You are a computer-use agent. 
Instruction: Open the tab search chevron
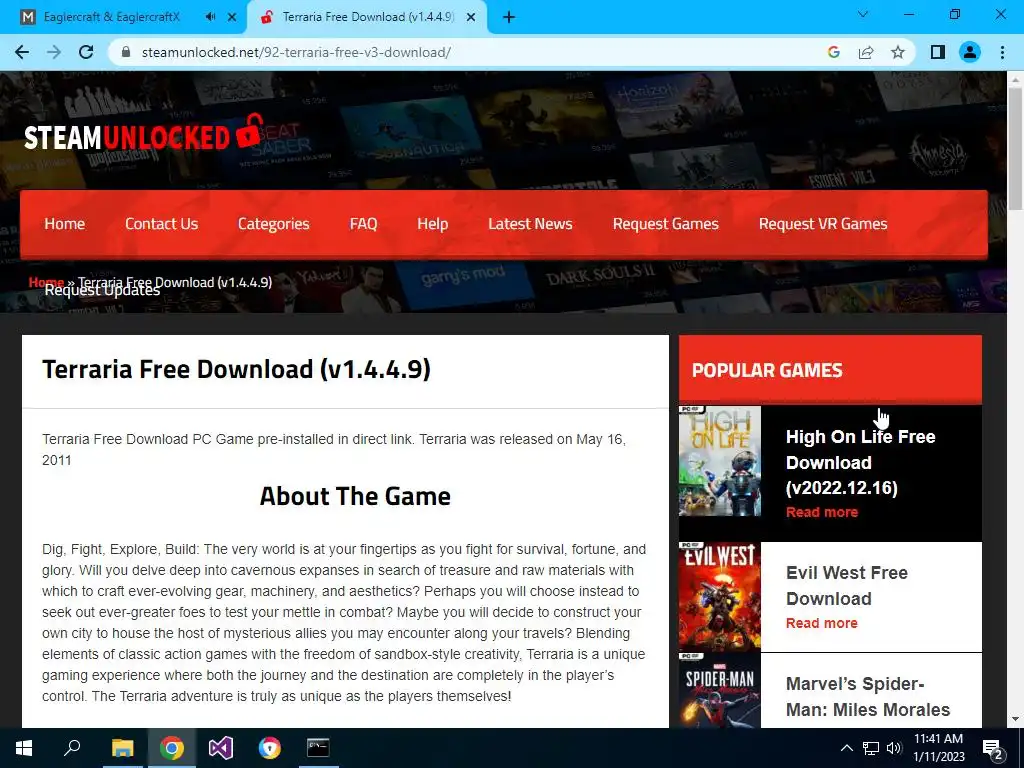click(x=863, y=14)
